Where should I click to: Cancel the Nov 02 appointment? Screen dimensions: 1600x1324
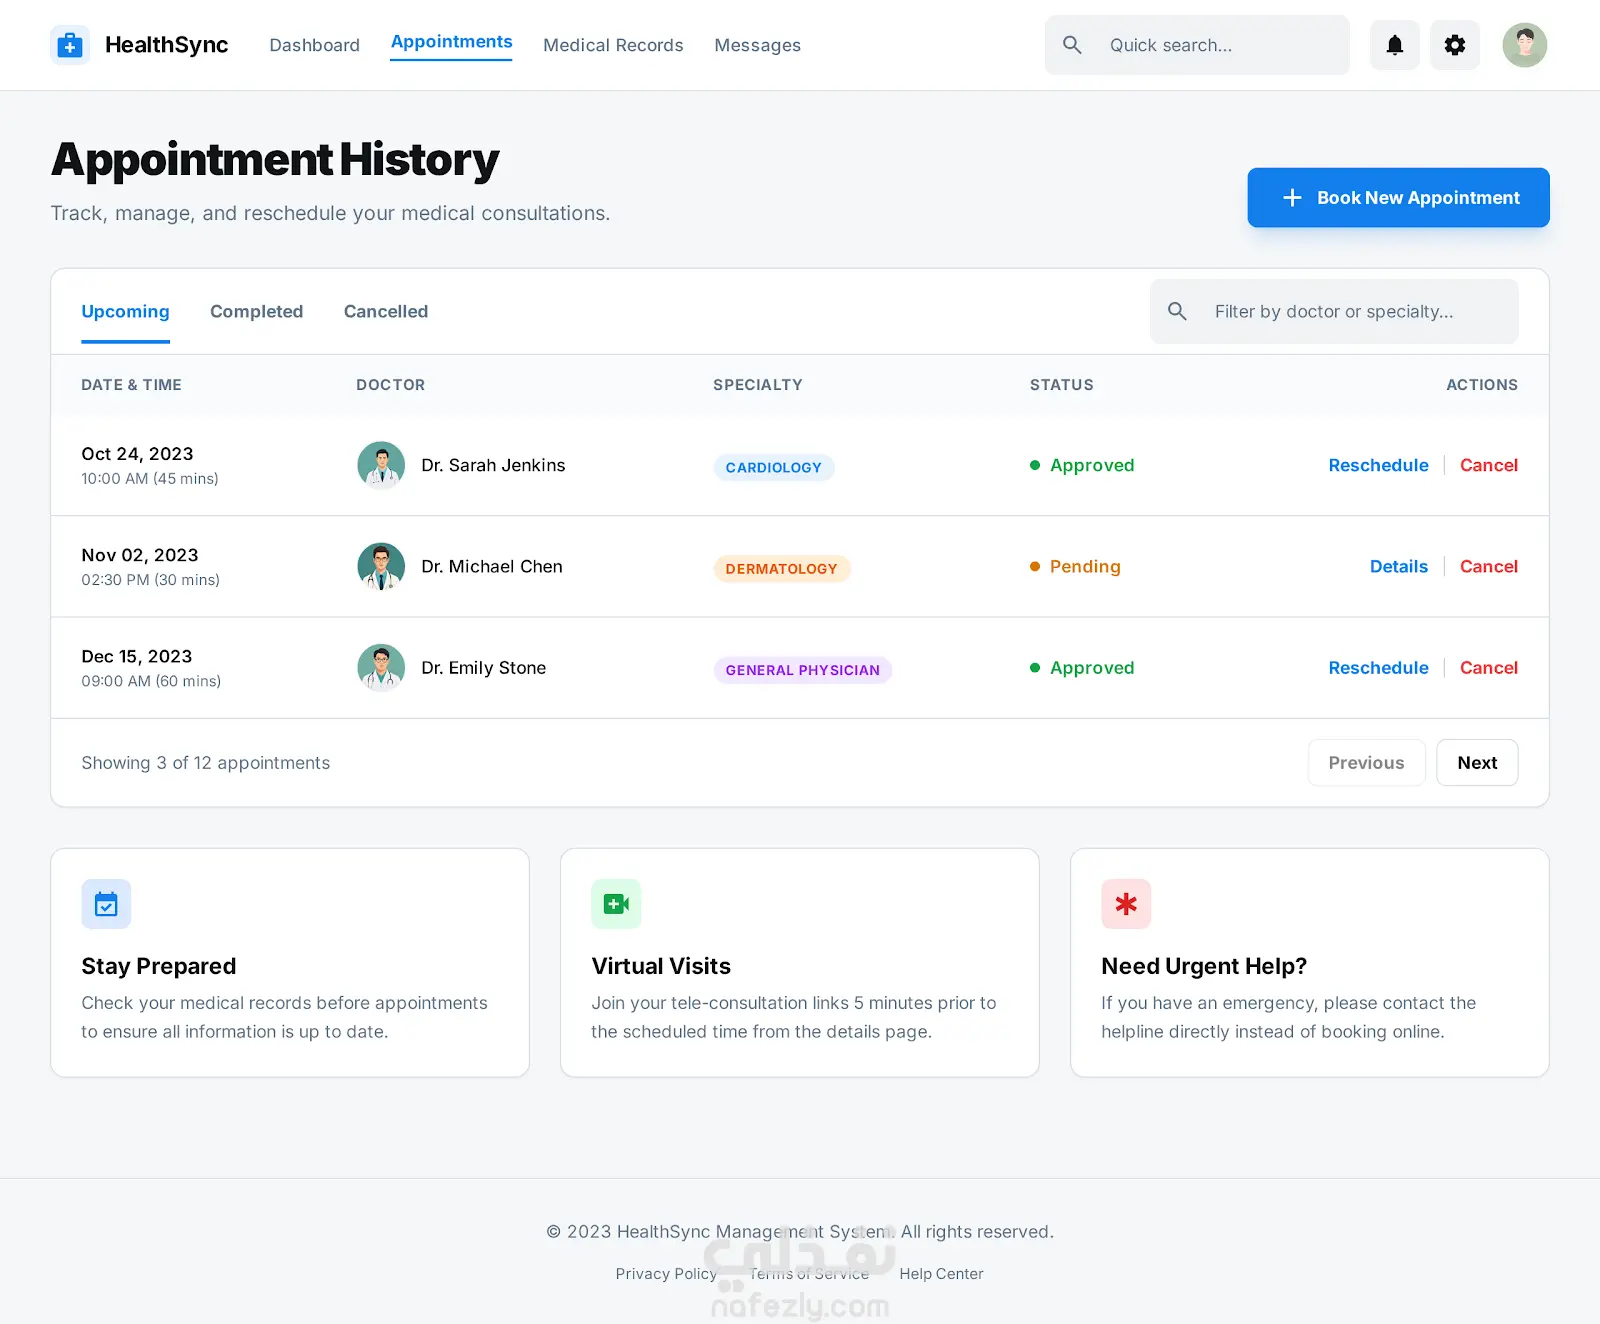click(x=1489, y=567)
